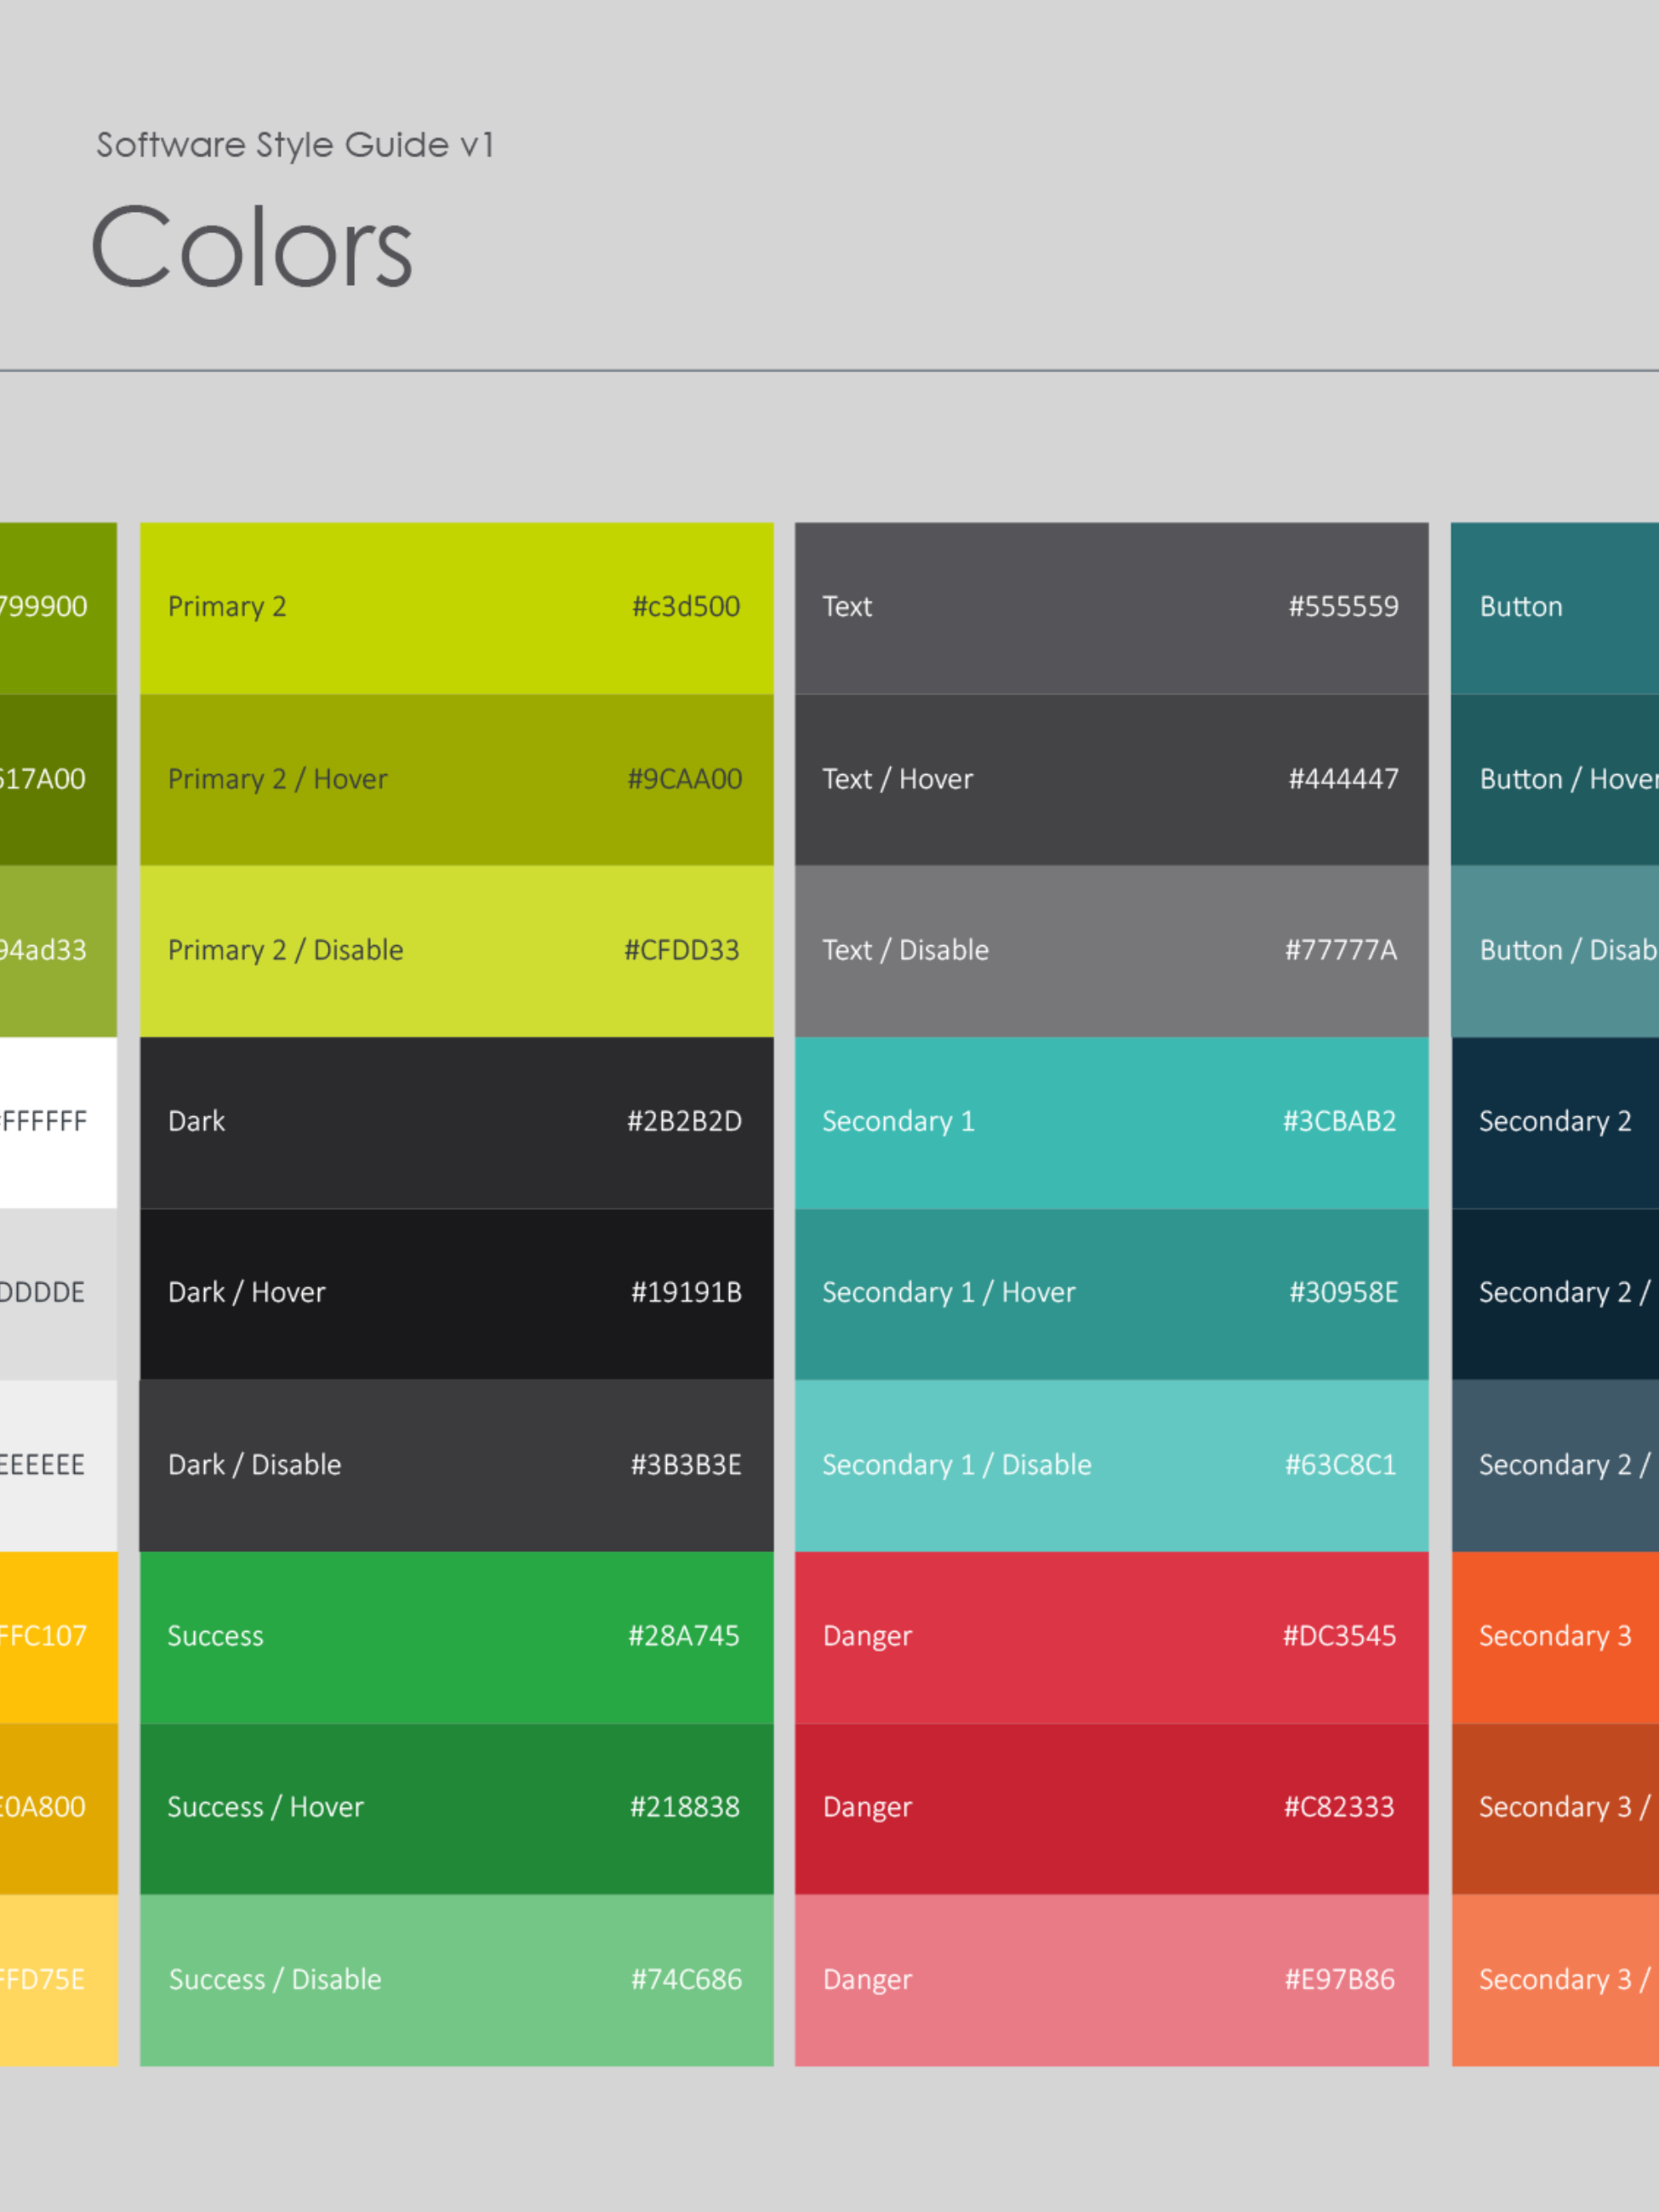Image resolution: width=1659 pixels, height=2212 pixels.
Task: Click the Colors page heading
Action: [x=251, y=246]
